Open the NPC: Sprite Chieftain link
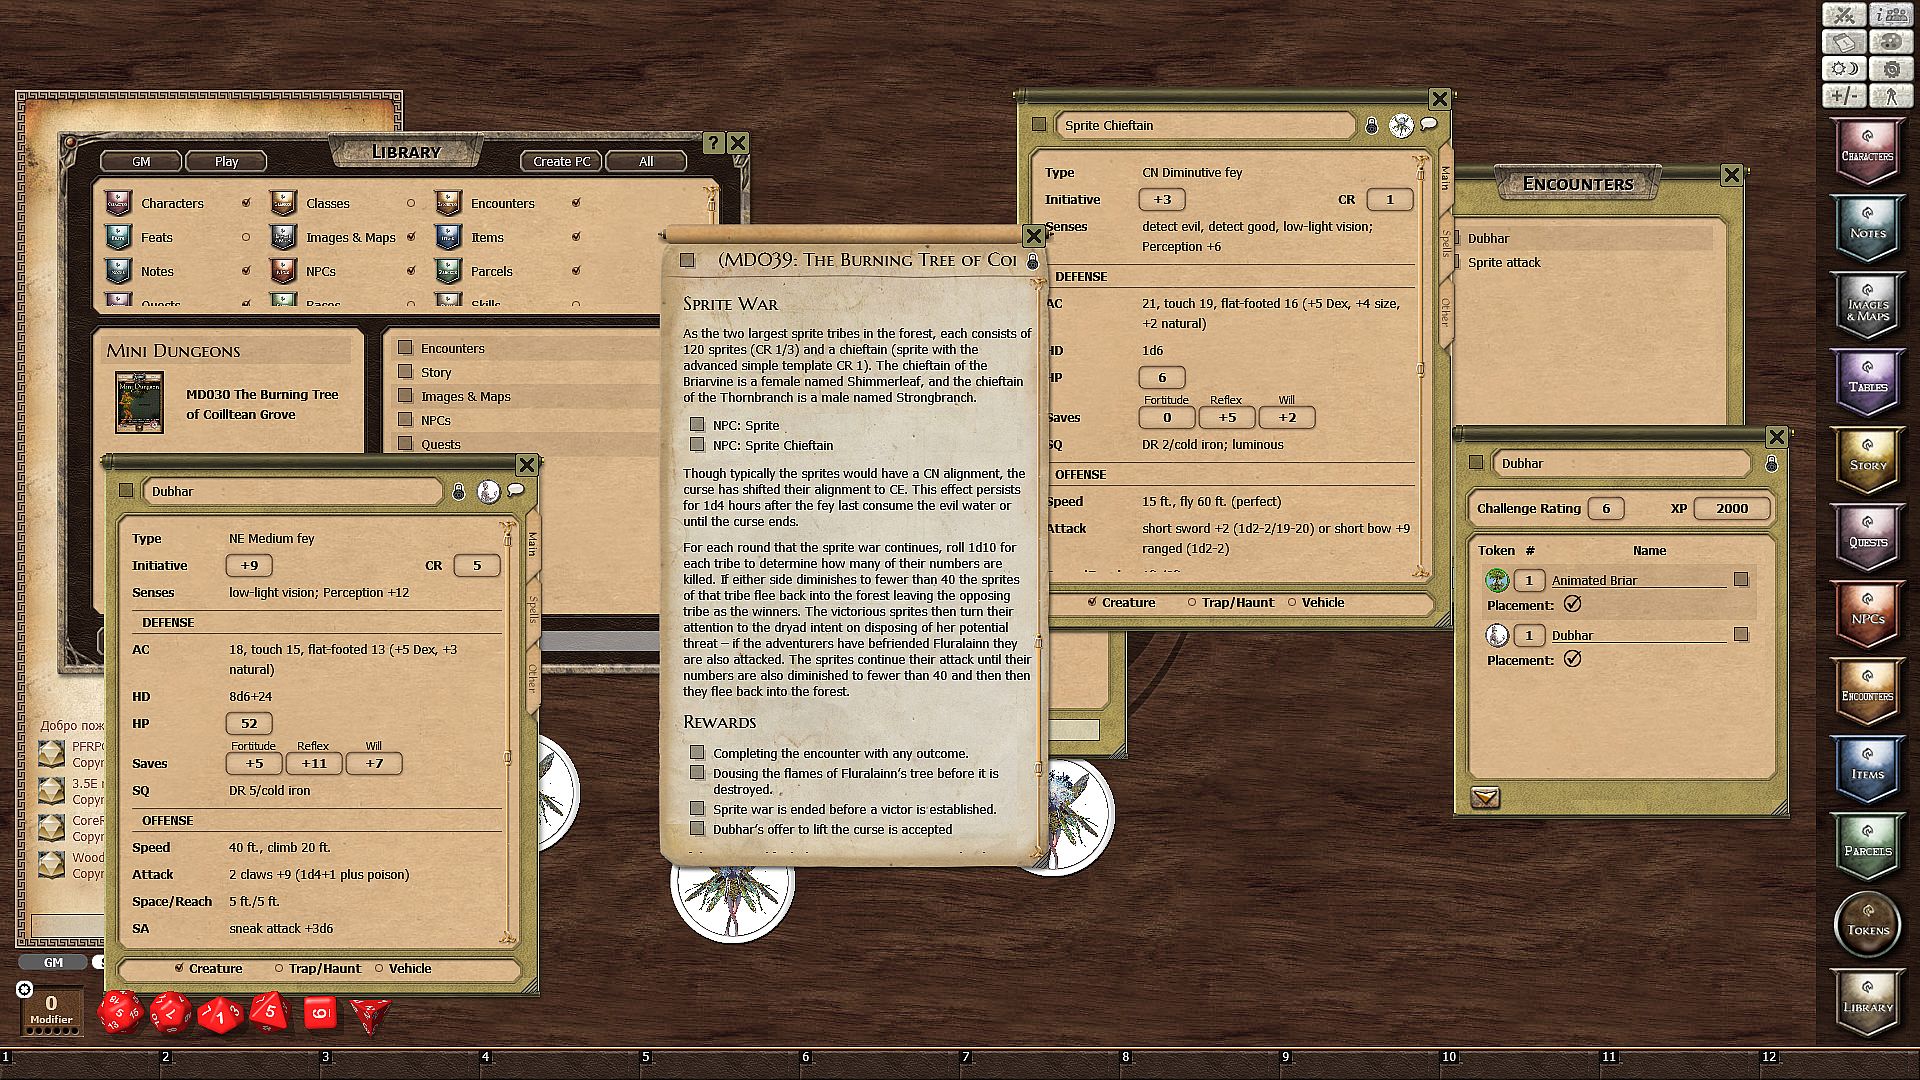 click(x=698, y=445)
